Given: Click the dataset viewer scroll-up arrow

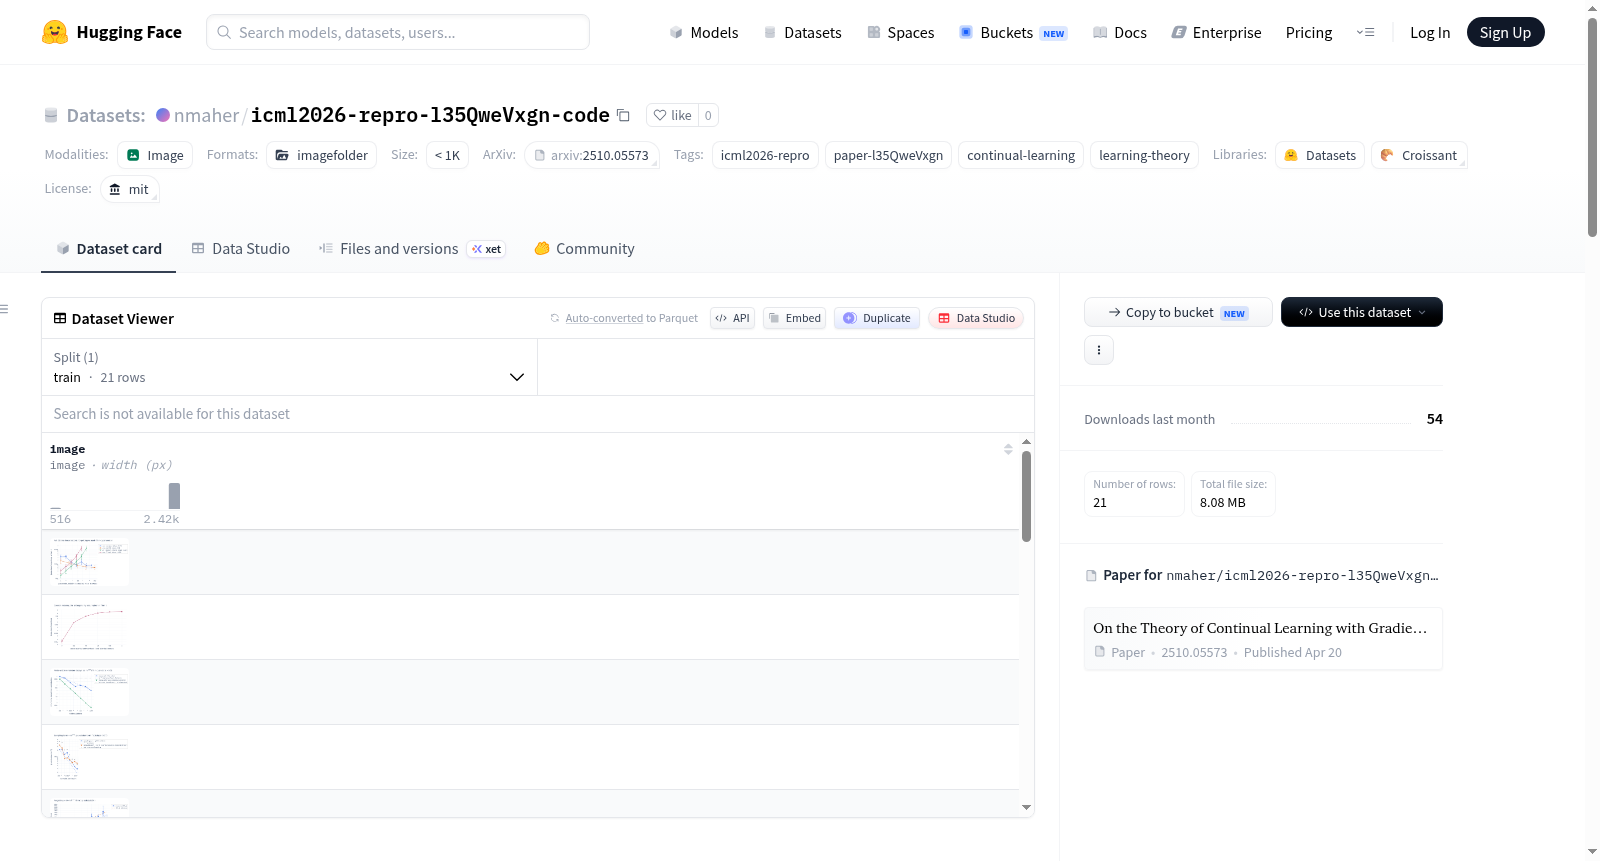Looking at the screenshot, I should (1026, 441).
